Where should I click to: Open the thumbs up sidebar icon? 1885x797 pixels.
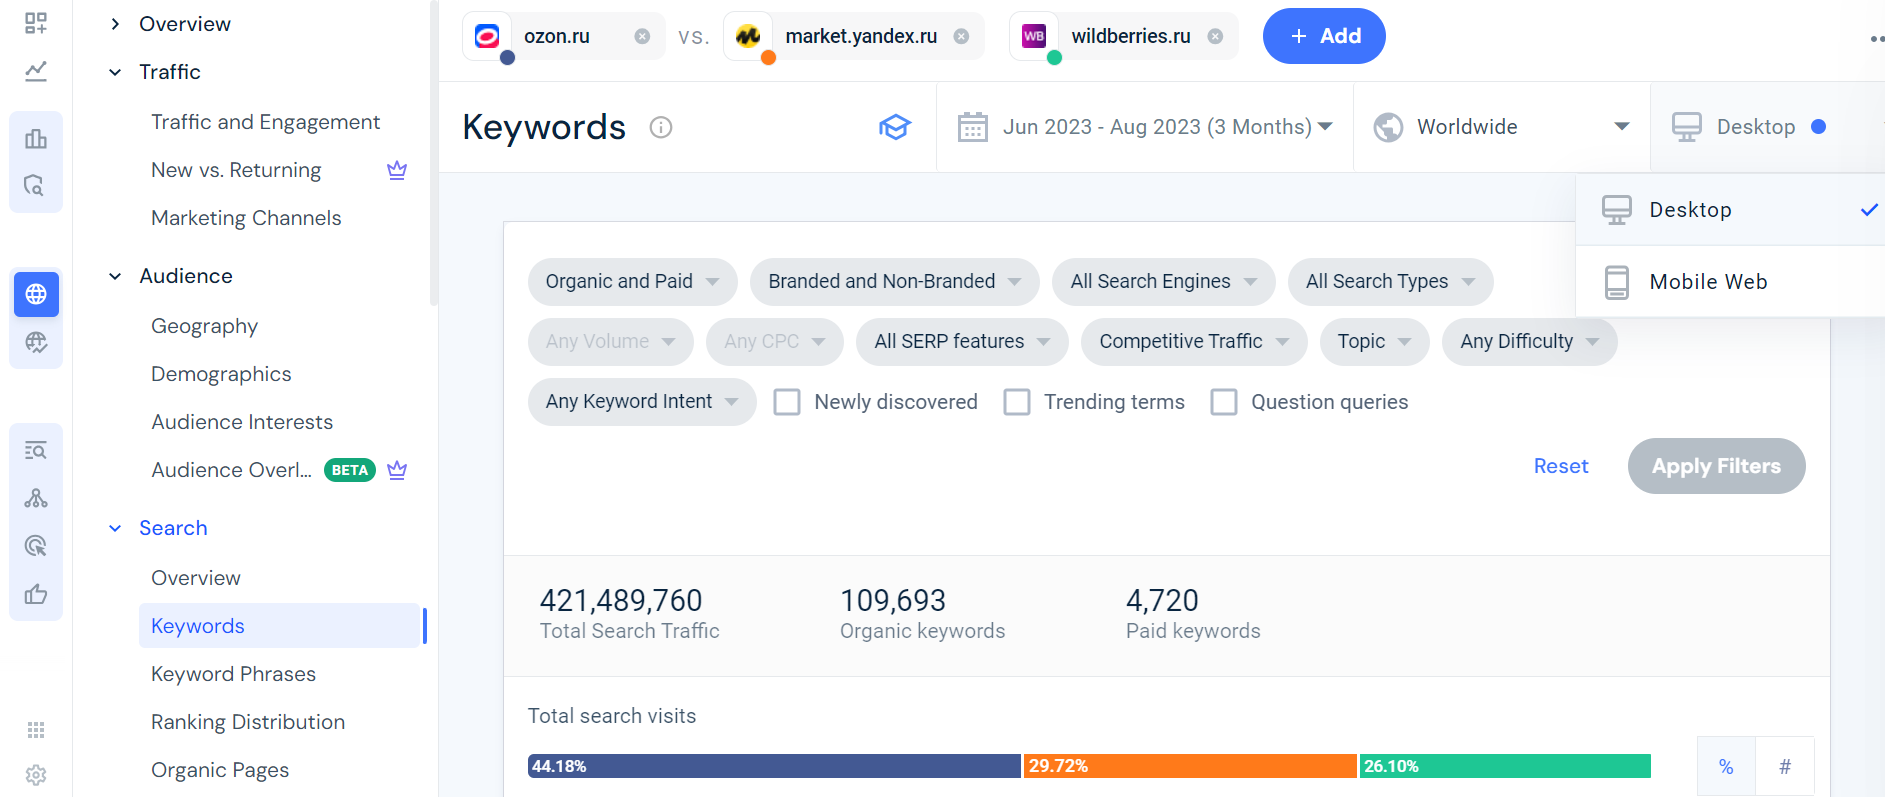pos(36,594)
